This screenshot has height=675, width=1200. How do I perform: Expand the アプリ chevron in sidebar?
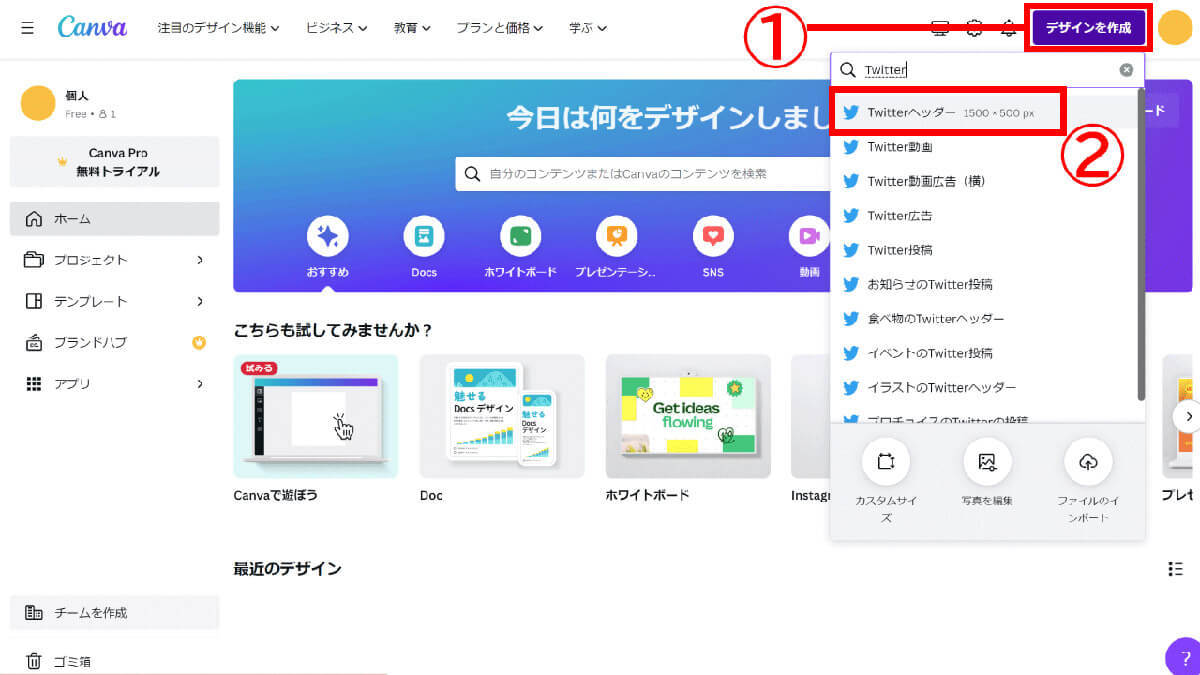[x=200, y=384]
